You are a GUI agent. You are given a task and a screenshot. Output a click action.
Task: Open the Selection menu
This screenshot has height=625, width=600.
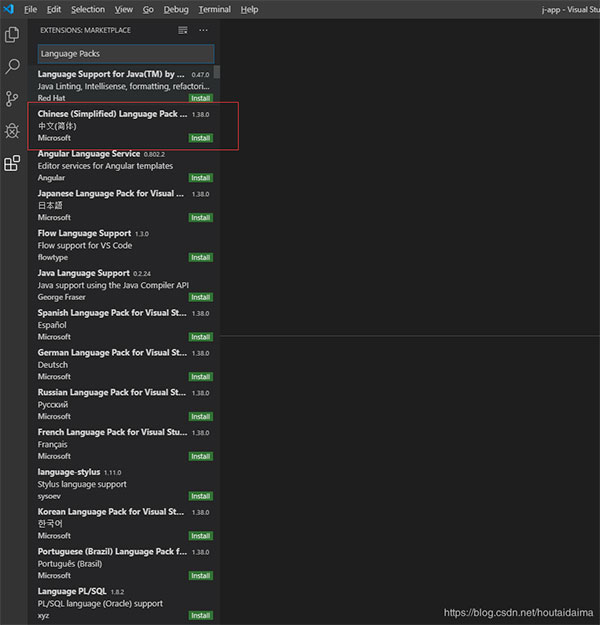[88, 9]
